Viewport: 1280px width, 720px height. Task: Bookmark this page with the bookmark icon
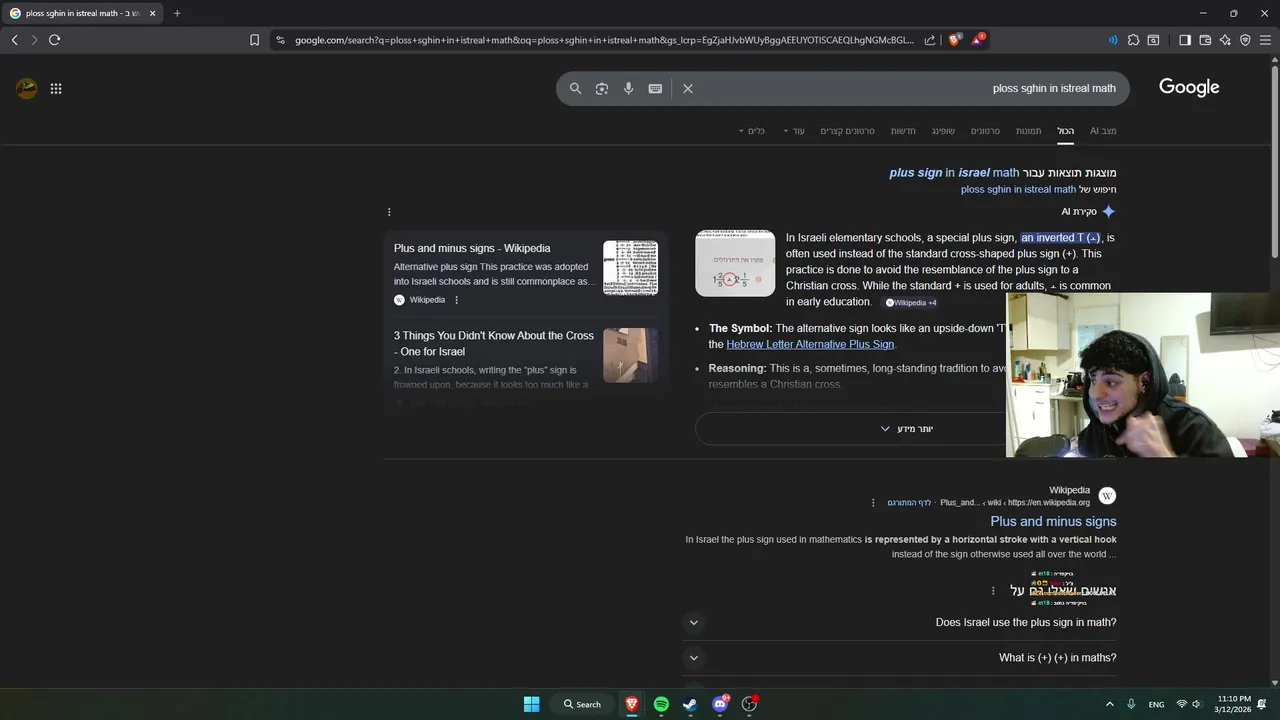pos(254,40)
